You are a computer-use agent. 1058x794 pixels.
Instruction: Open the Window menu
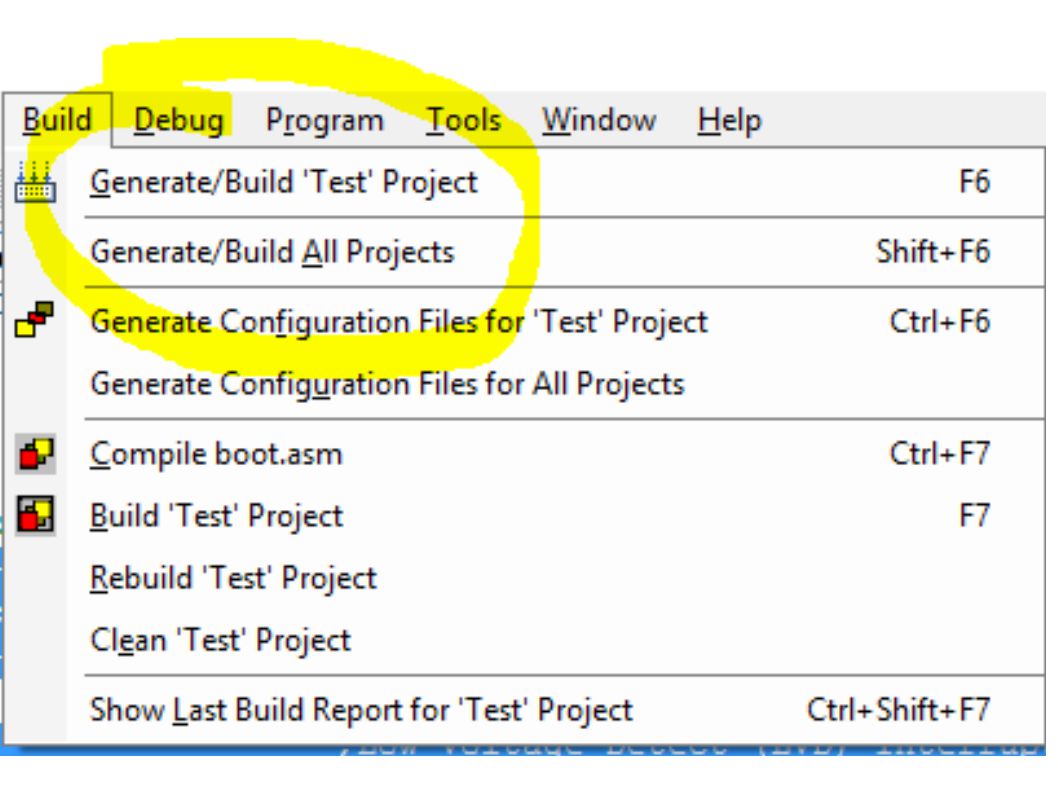coord(599,120)
